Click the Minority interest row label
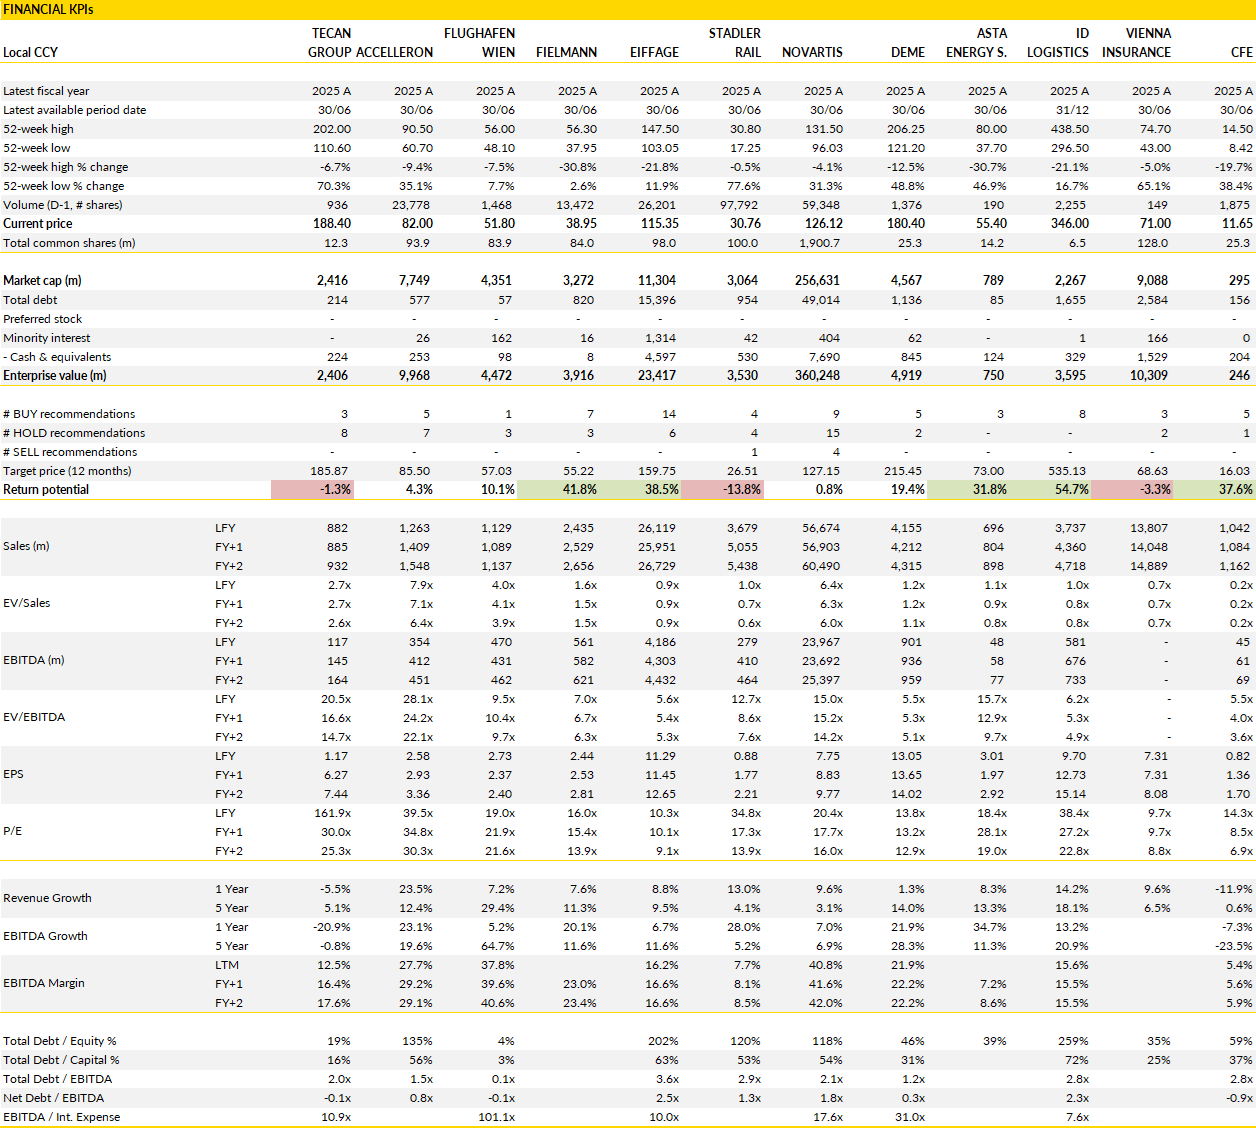This screenshot has height=1128, width=1256. [46, 338]
